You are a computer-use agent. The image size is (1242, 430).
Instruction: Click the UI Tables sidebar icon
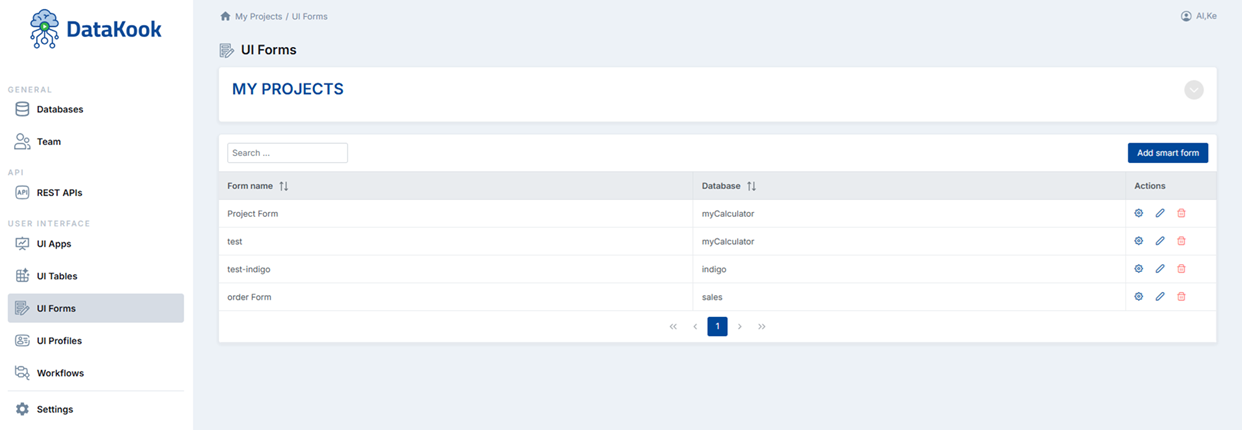pos(22,276)
